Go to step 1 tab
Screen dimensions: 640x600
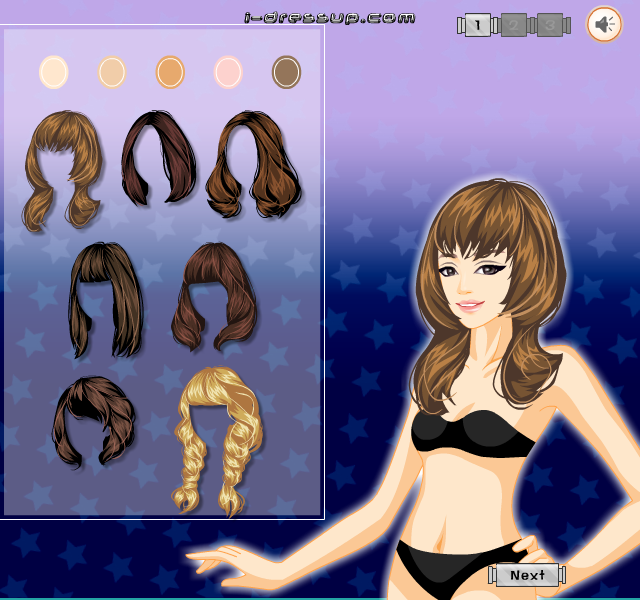click(x=478, y=25)
